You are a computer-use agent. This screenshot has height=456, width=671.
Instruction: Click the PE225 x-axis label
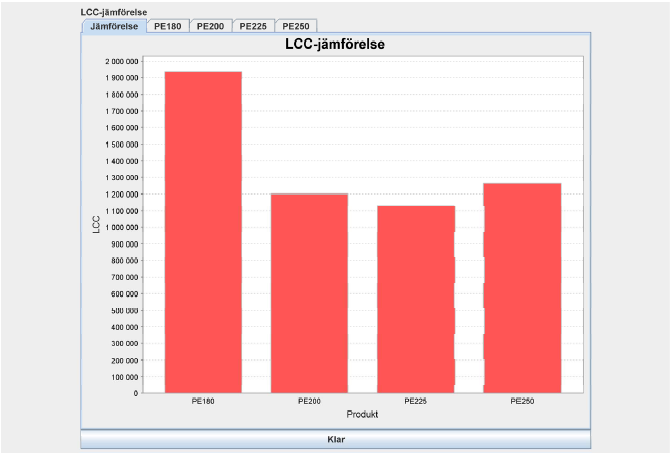click(x=416, y=401)
